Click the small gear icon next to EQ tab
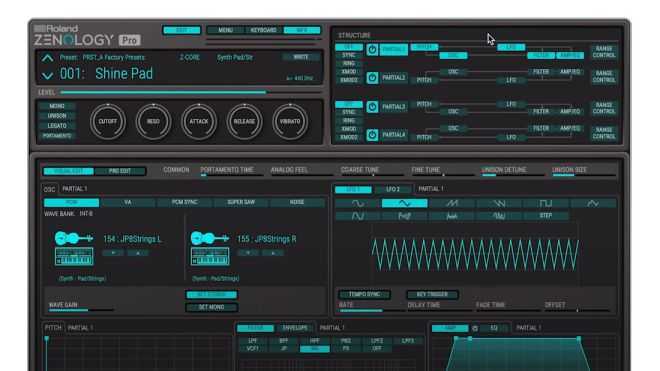660x371 pixels. coord(475,328)
